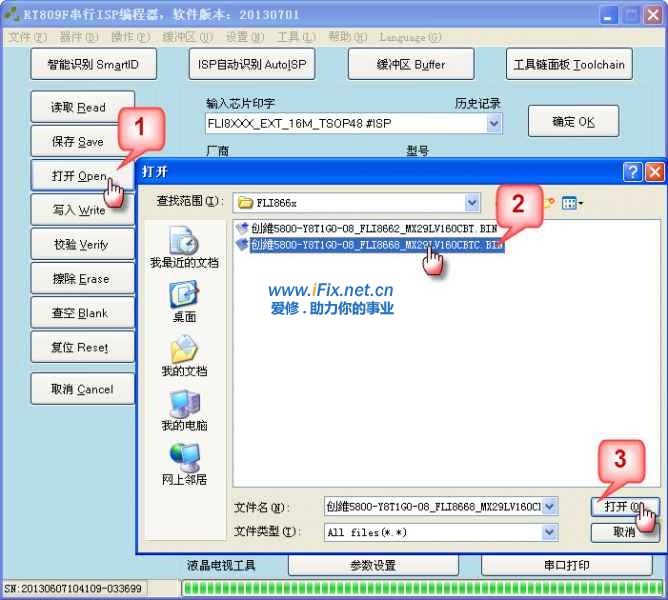This screenshot has width=668, height=600.
Task: Select the 液晶电视工具 tab
Action: point(221,565)
